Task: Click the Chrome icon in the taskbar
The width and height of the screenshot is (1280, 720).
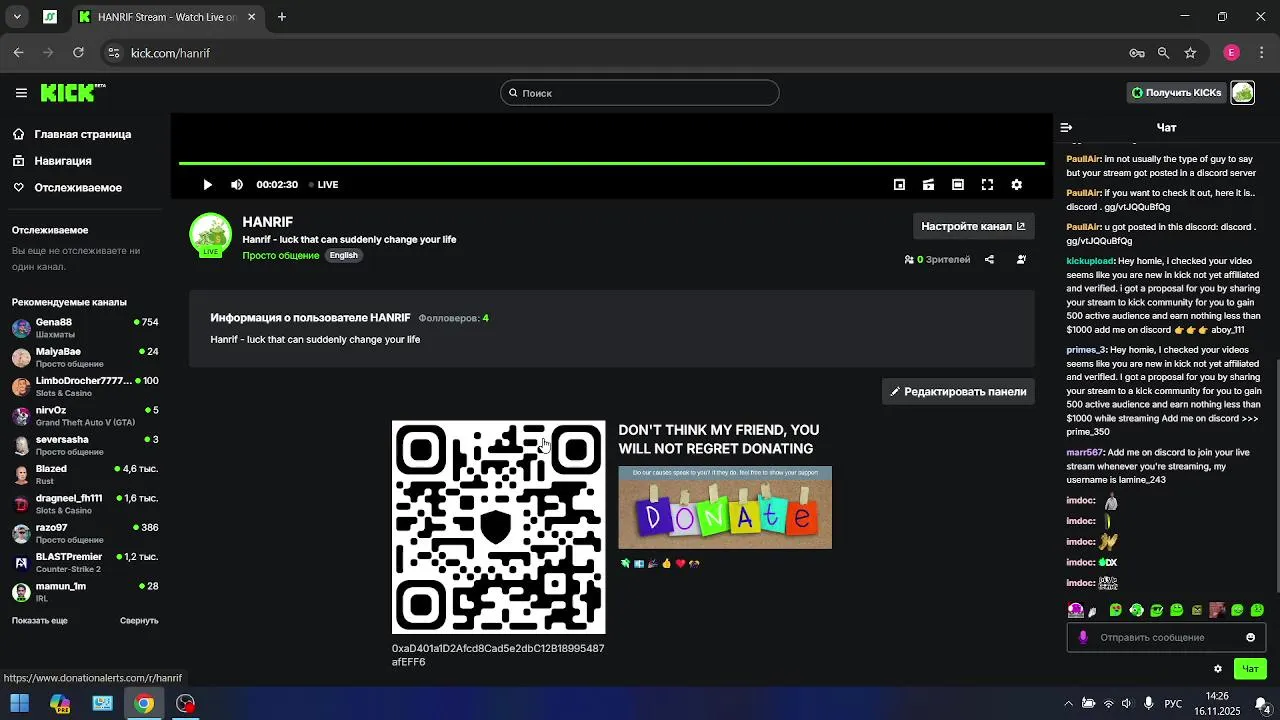Action: (x=144, y=704)
